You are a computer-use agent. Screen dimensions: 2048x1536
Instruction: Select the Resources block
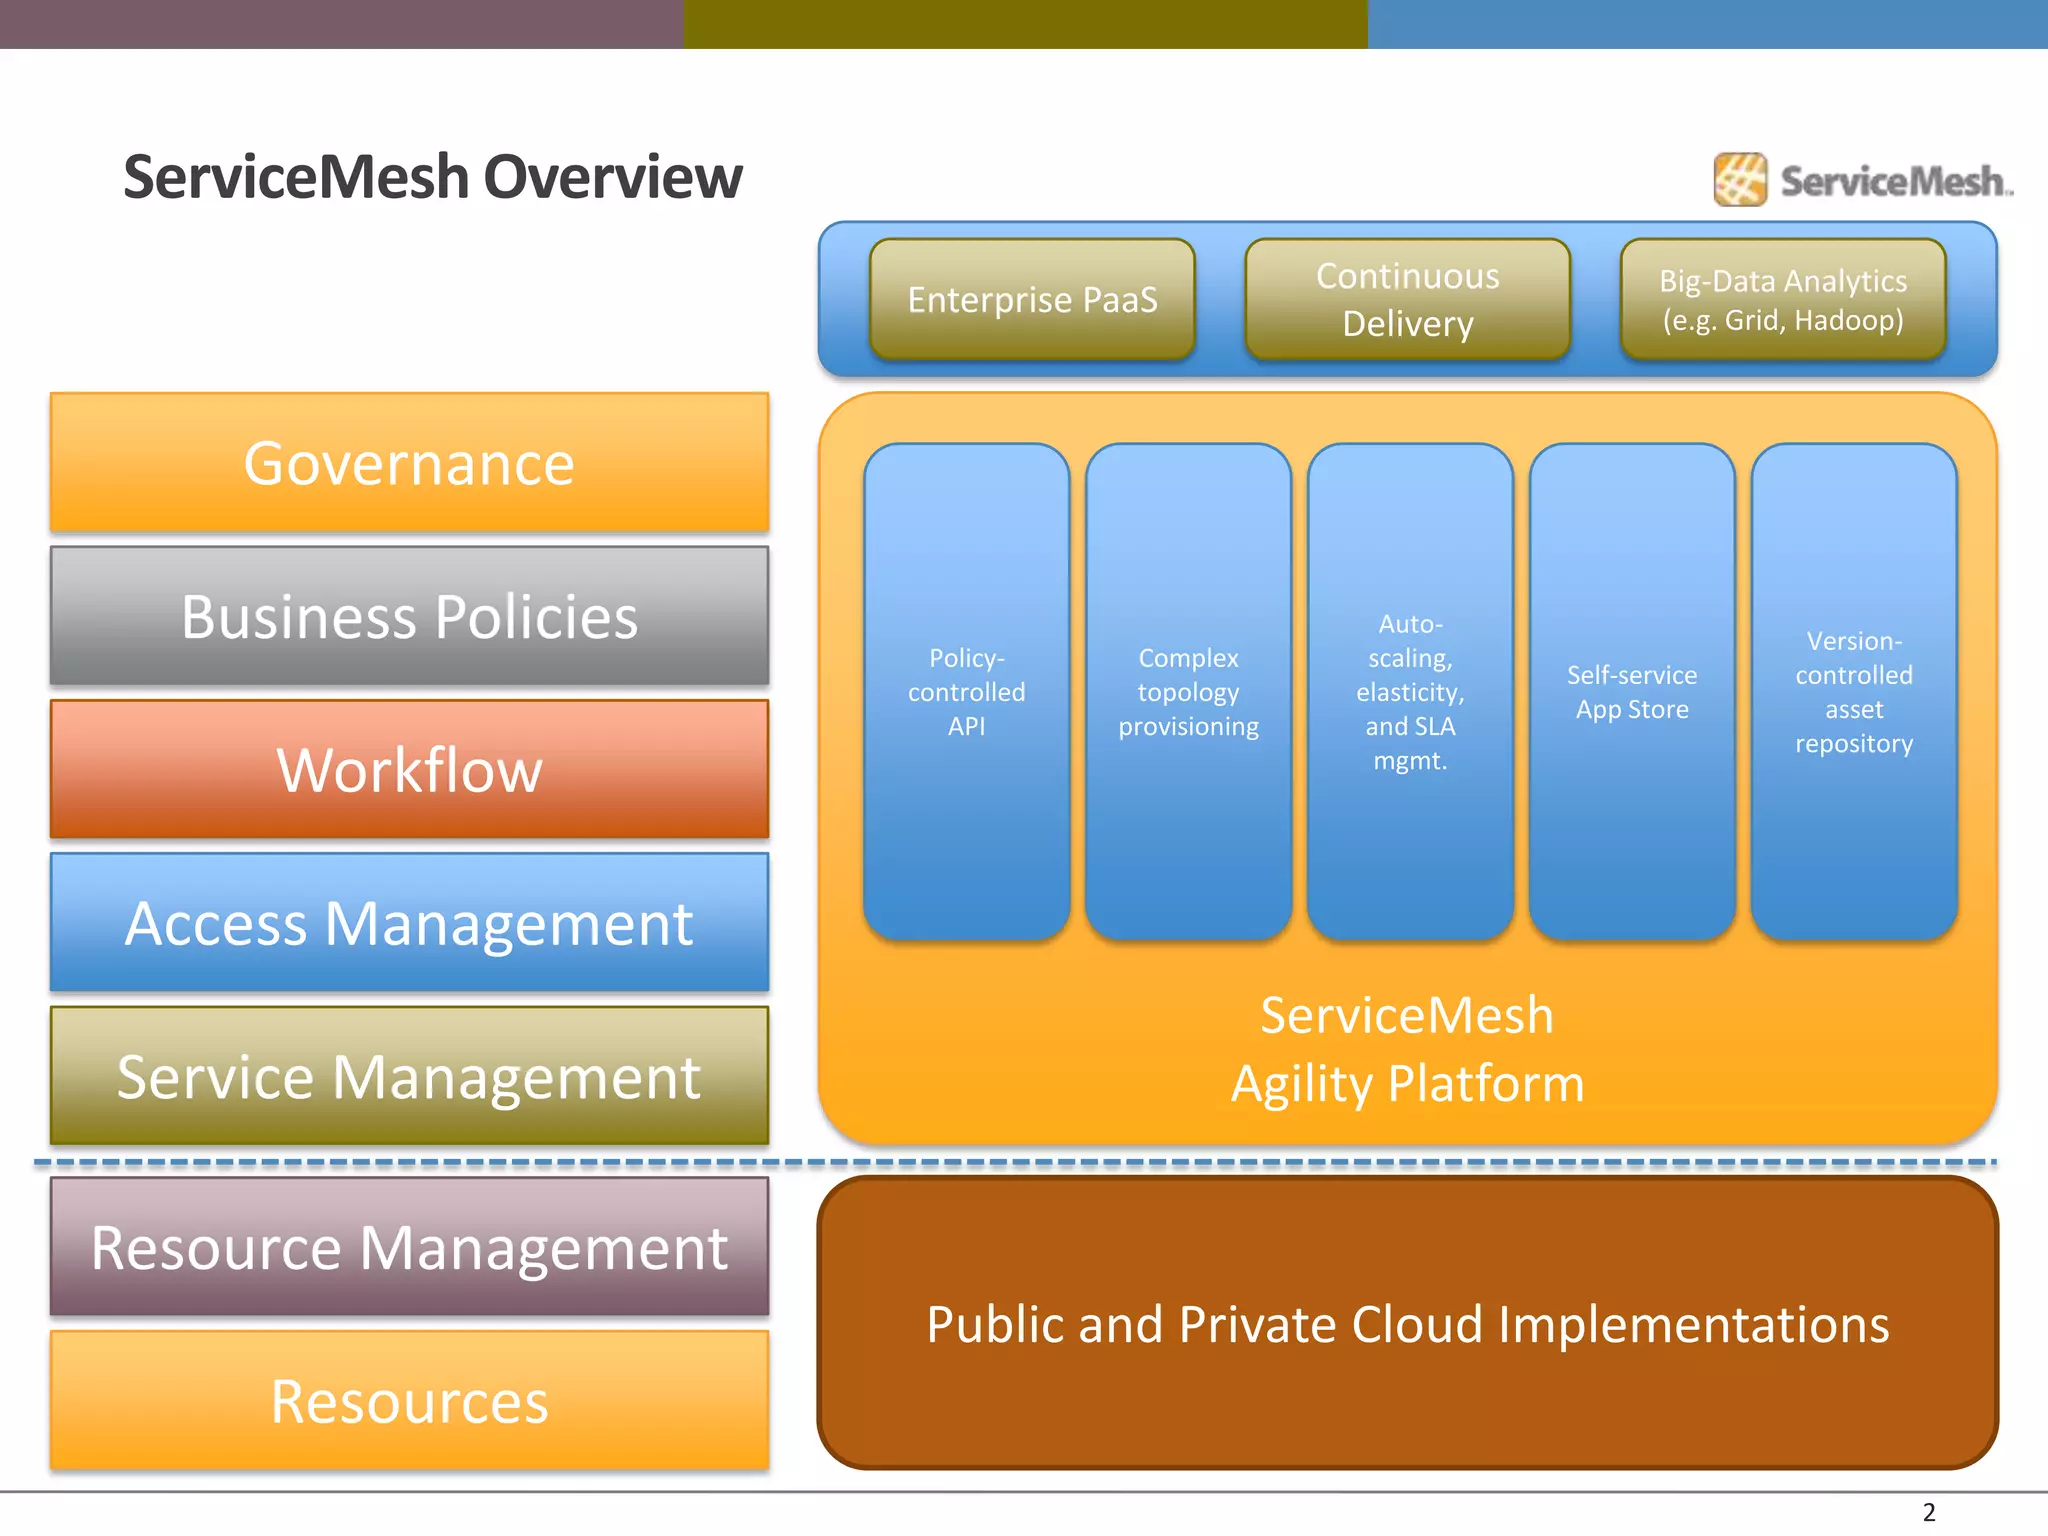pos(409,1400)
